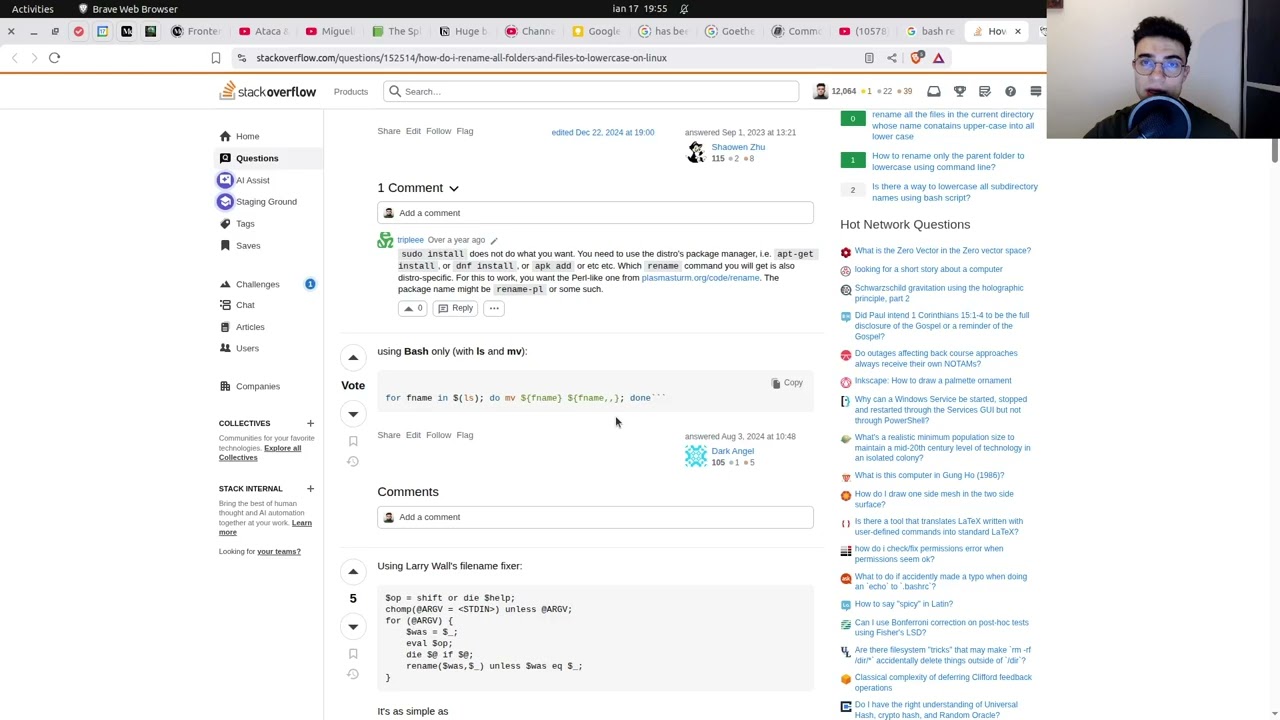Reload the page with the refresh icon
The image size is (1280, 720).
point(54,58)
